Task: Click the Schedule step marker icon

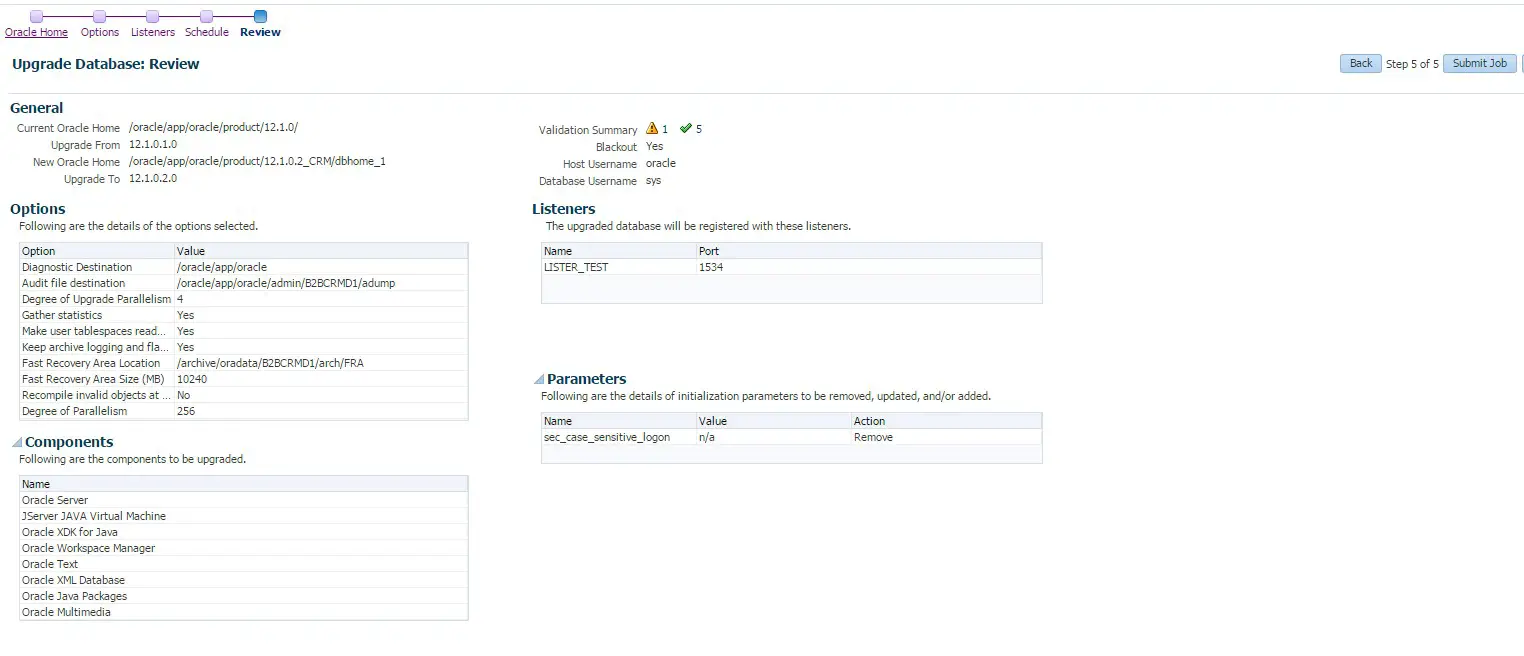Action: point(206,16)
